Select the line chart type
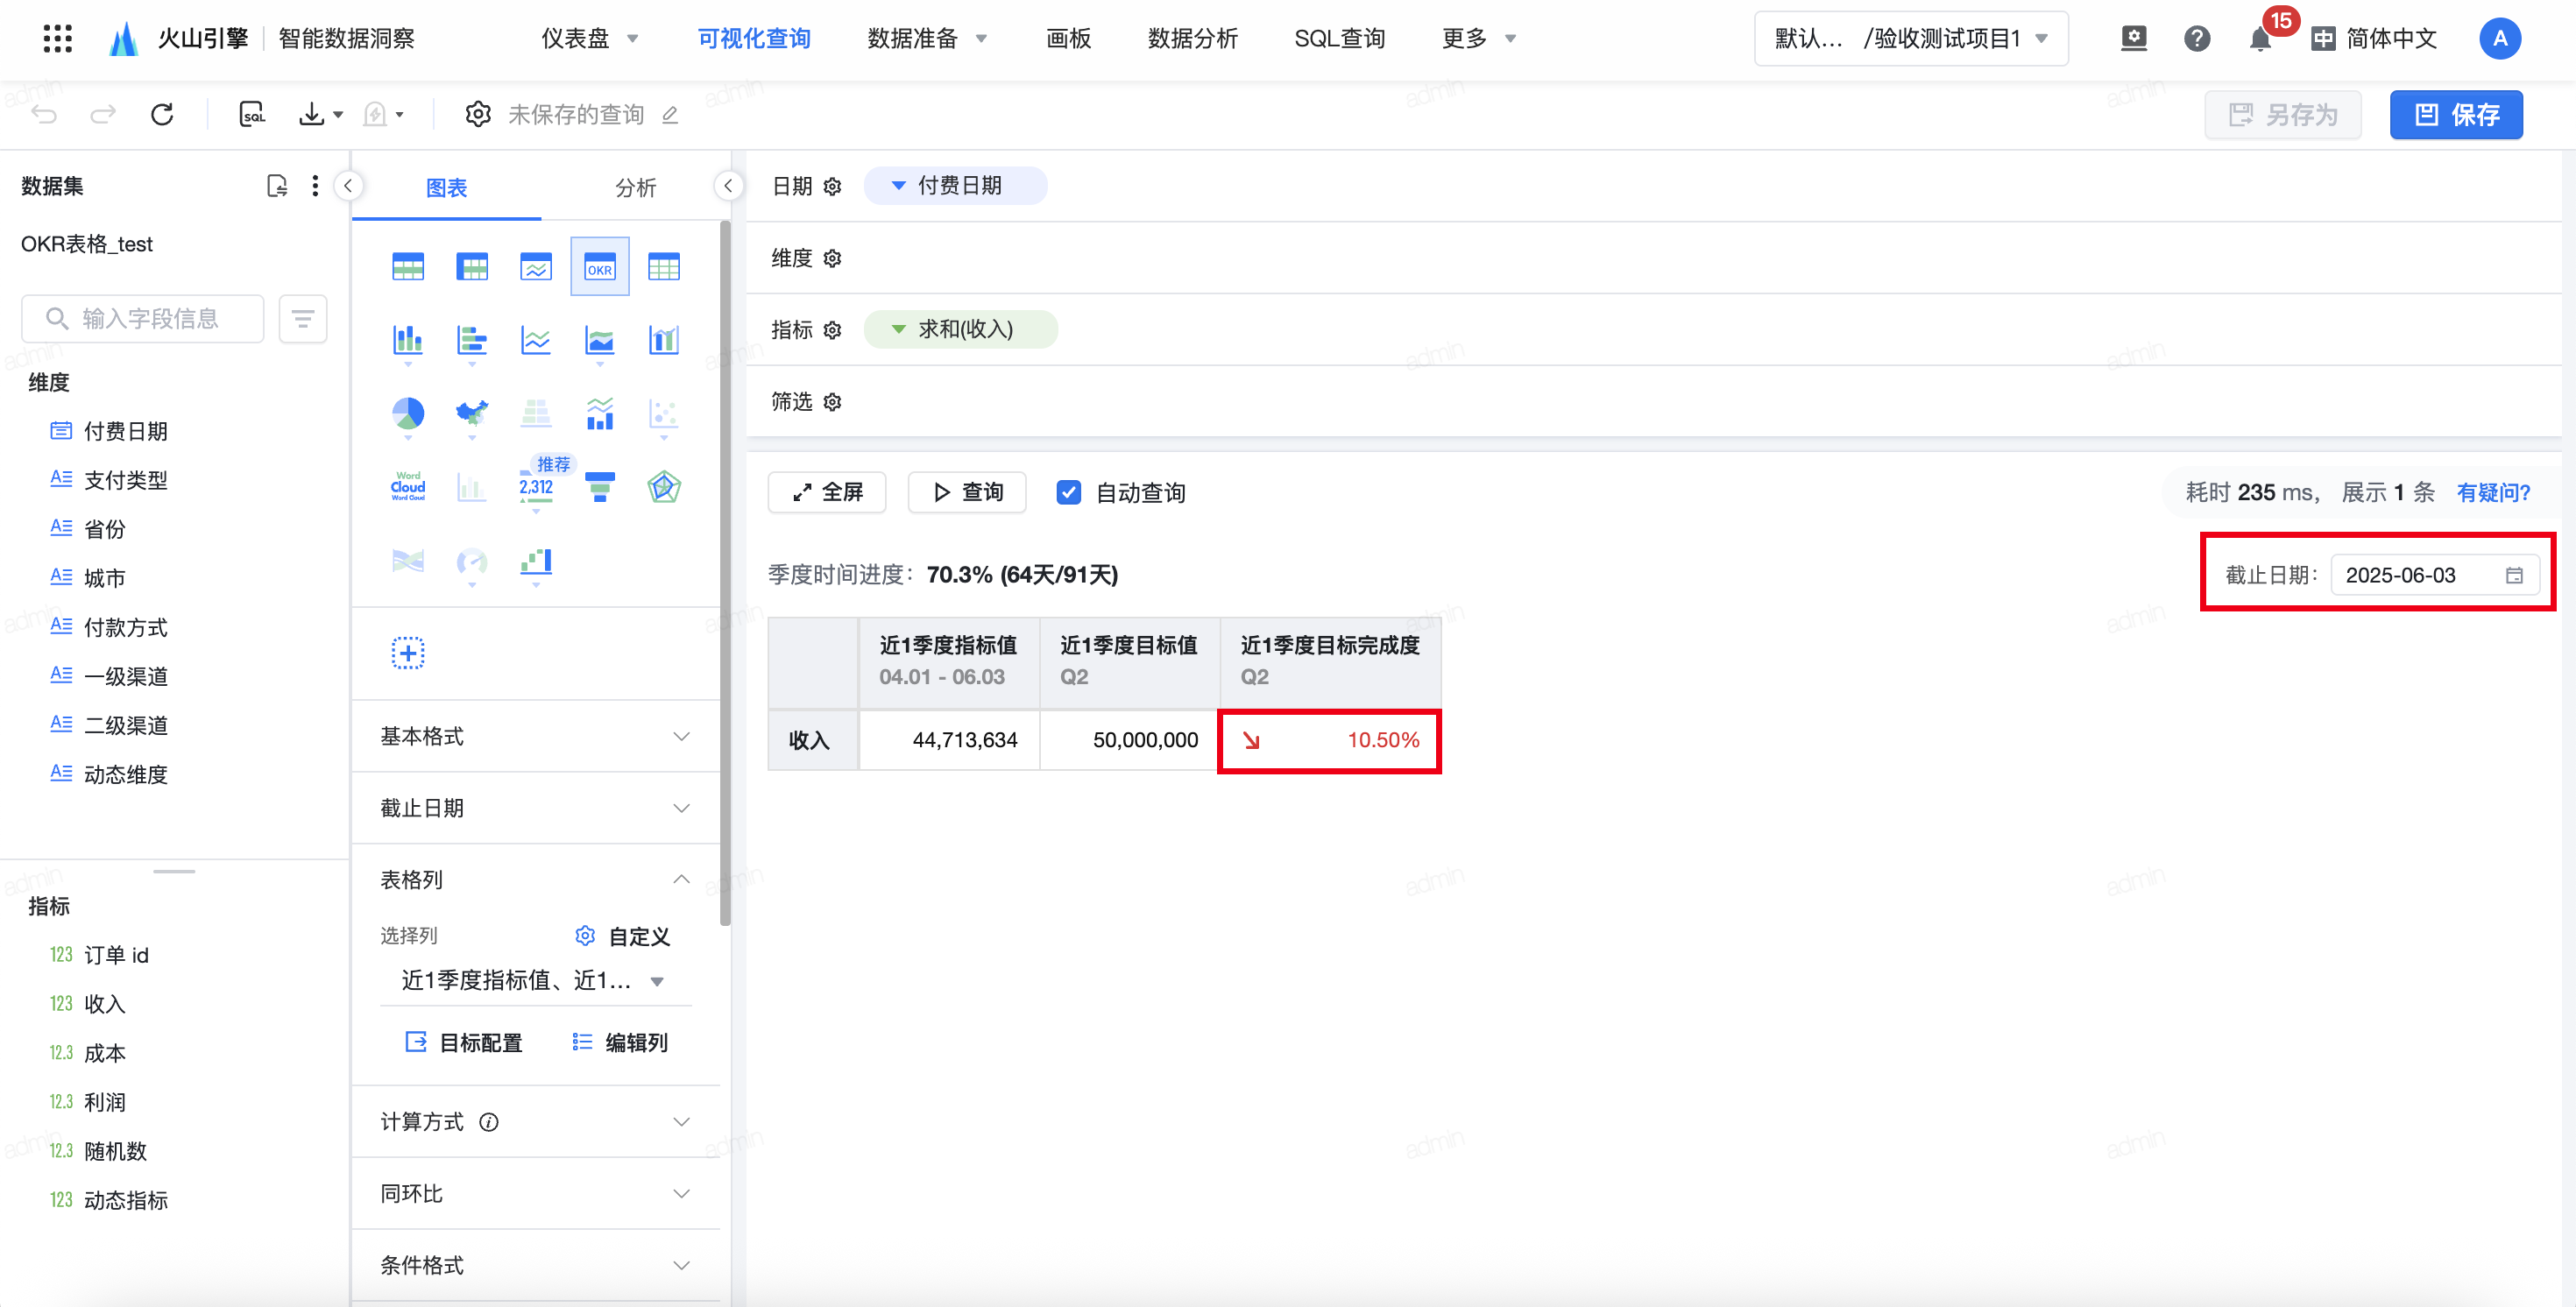The image size is (2576, 1307). point(536,340)
